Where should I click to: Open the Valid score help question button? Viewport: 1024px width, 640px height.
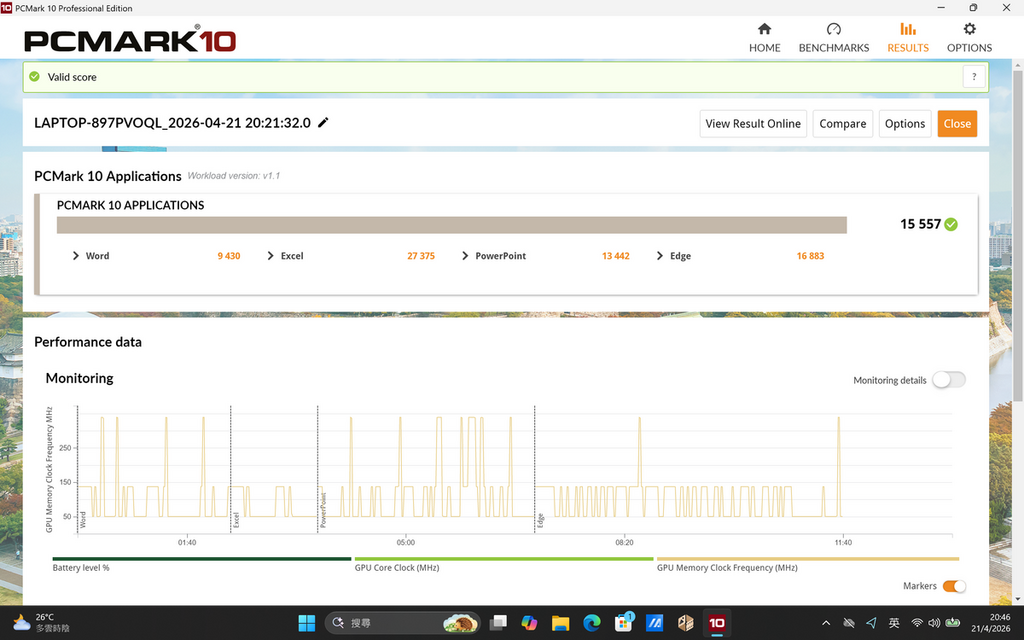973,76
